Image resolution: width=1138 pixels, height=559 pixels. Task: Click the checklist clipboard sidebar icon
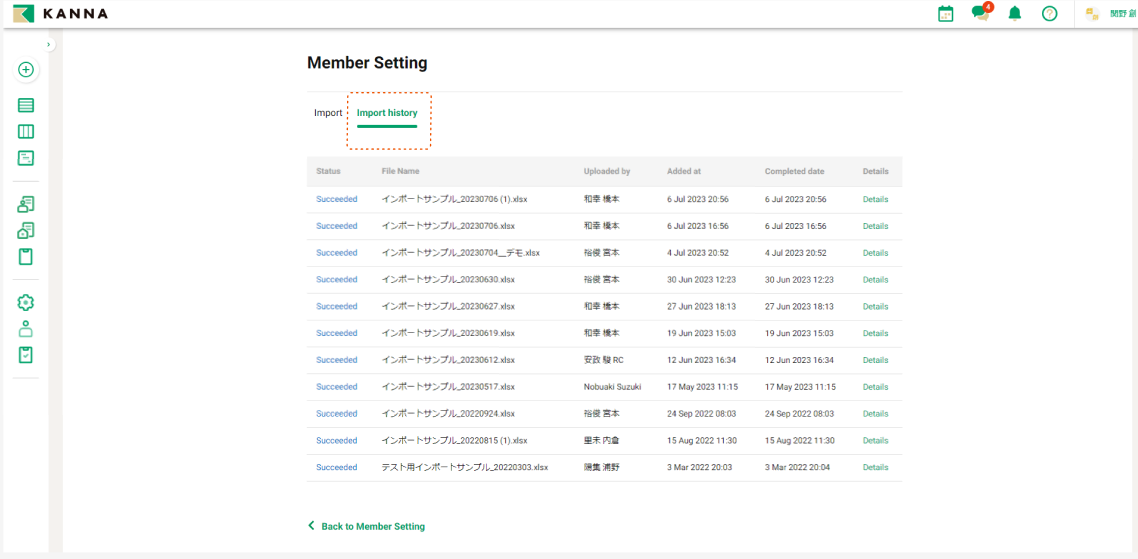pos(26,354)
